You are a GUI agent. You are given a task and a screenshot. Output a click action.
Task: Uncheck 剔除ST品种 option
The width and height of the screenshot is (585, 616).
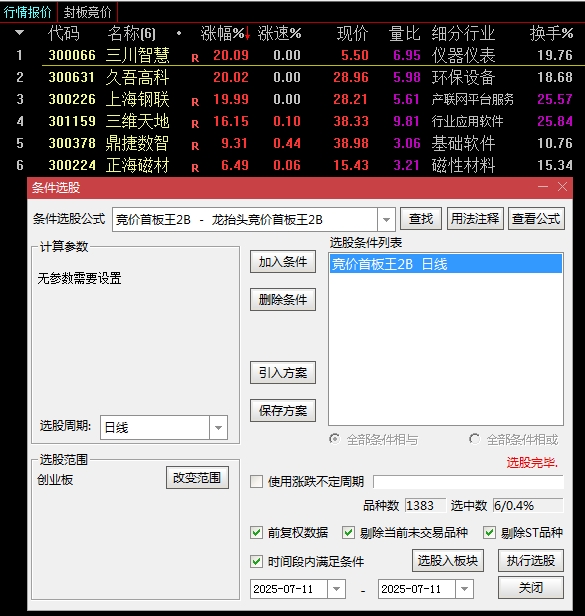489,533
